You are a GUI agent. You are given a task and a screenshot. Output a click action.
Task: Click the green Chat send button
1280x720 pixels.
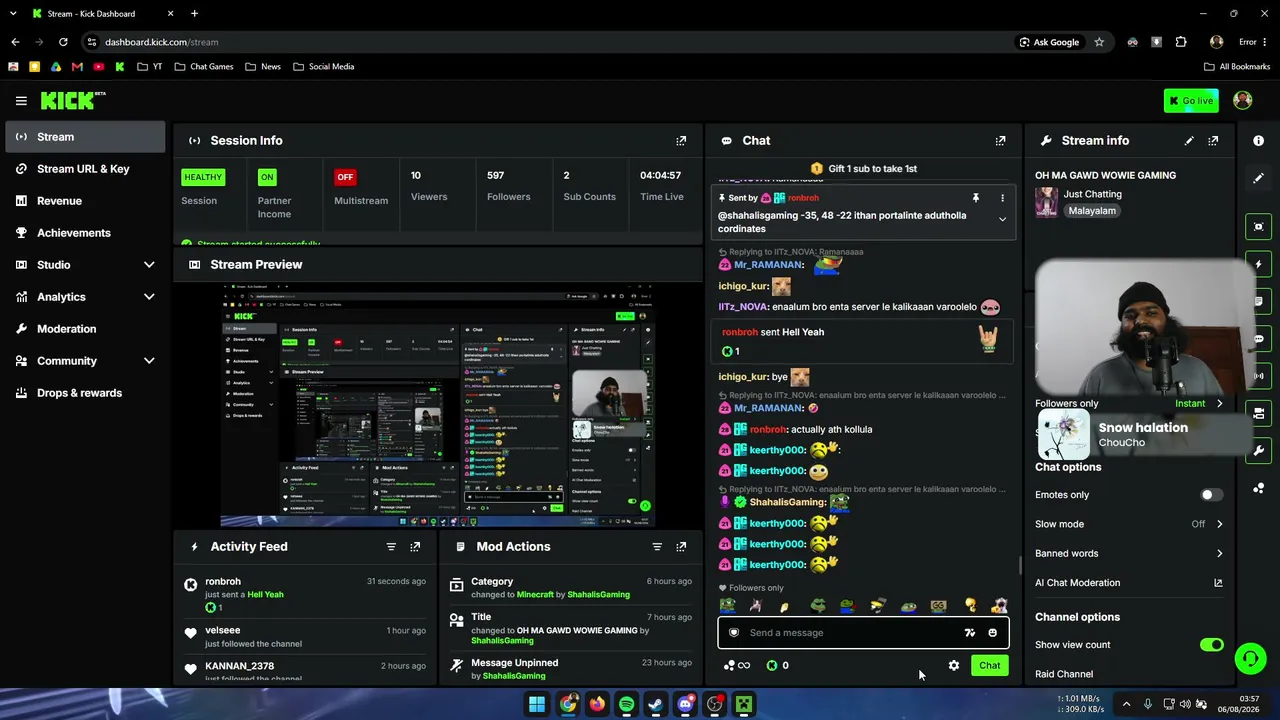pos(990,665)
